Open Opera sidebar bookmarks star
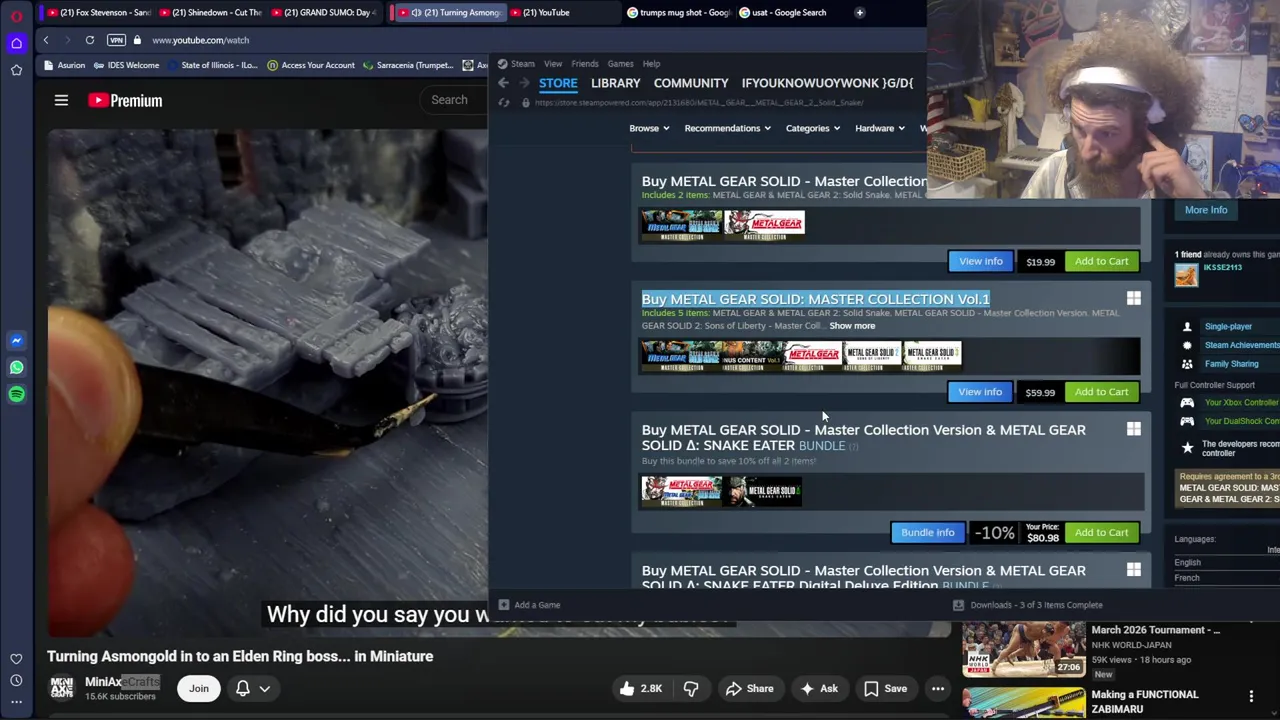 [16, 70]
